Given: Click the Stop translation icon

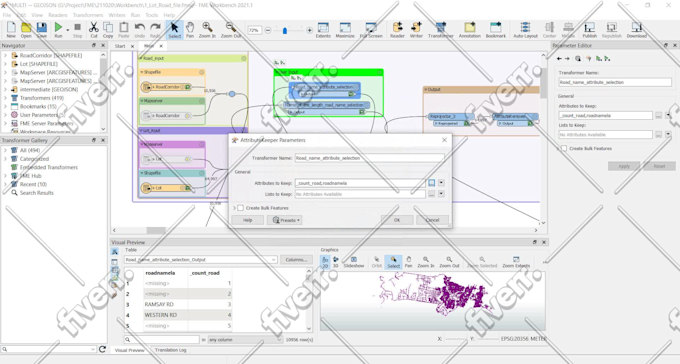Looking at the screenshot, I should (78, 30).
